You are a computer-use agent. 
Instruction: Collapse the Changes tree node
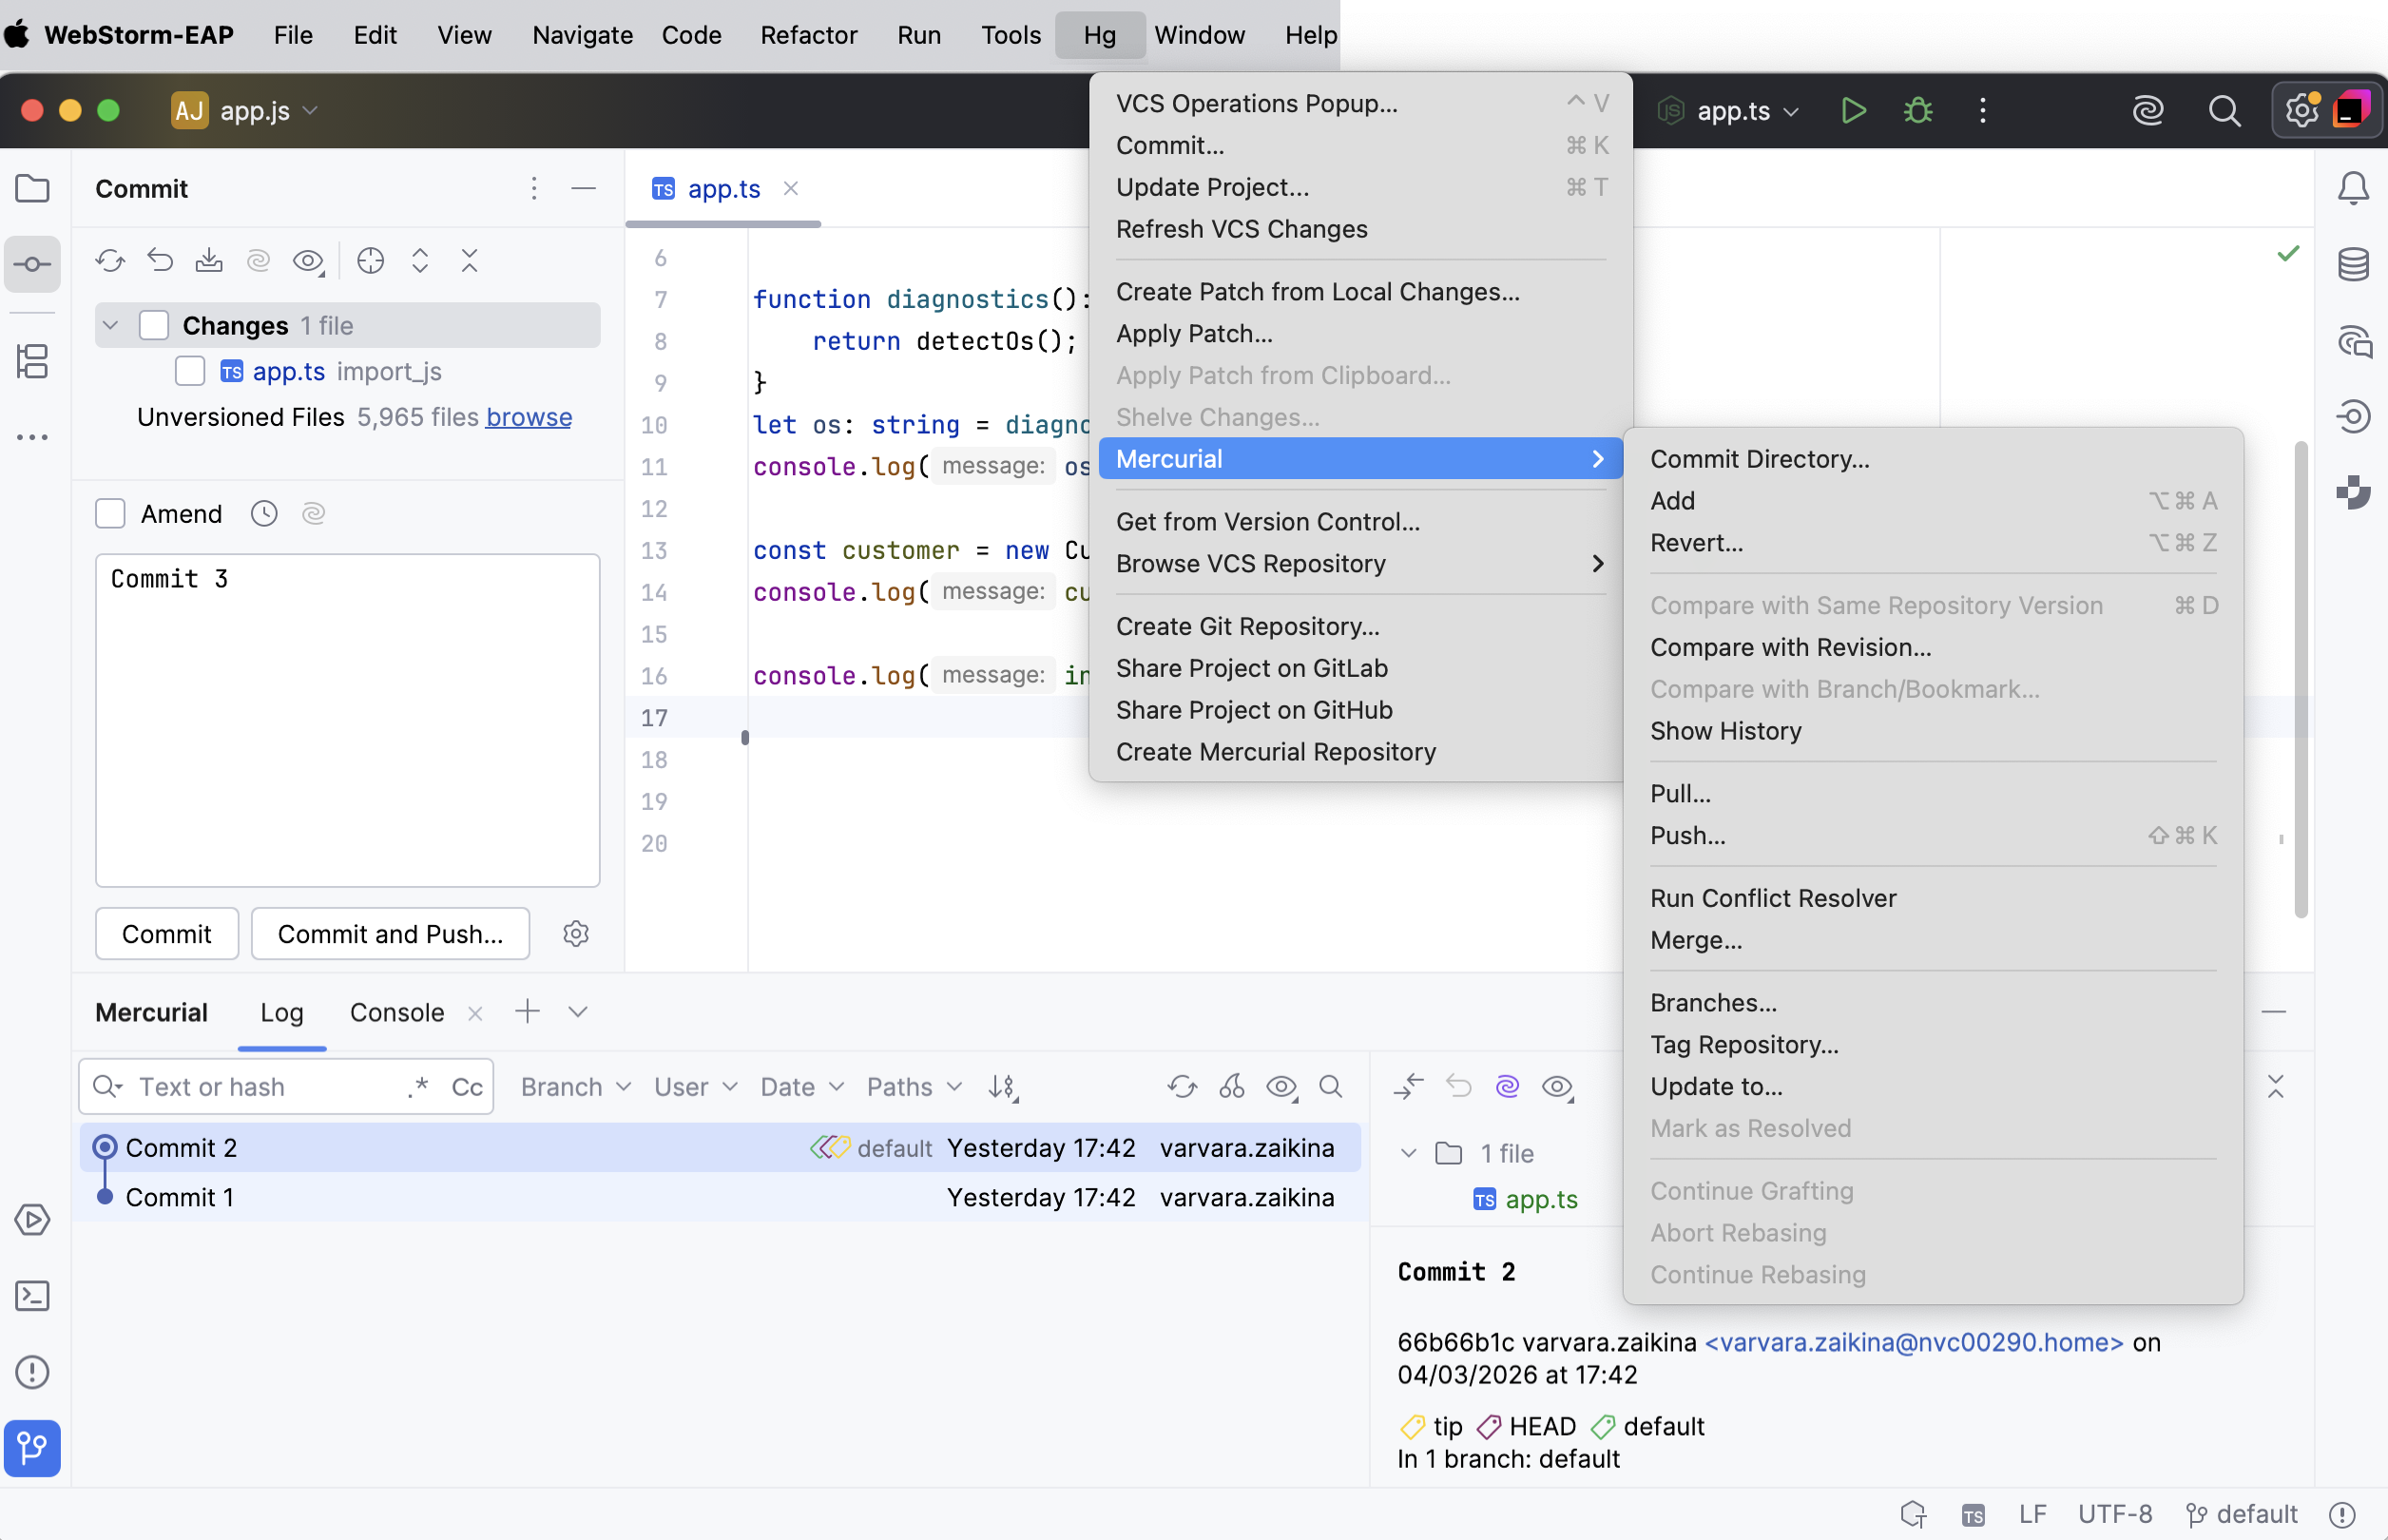[x=111, y=325]
